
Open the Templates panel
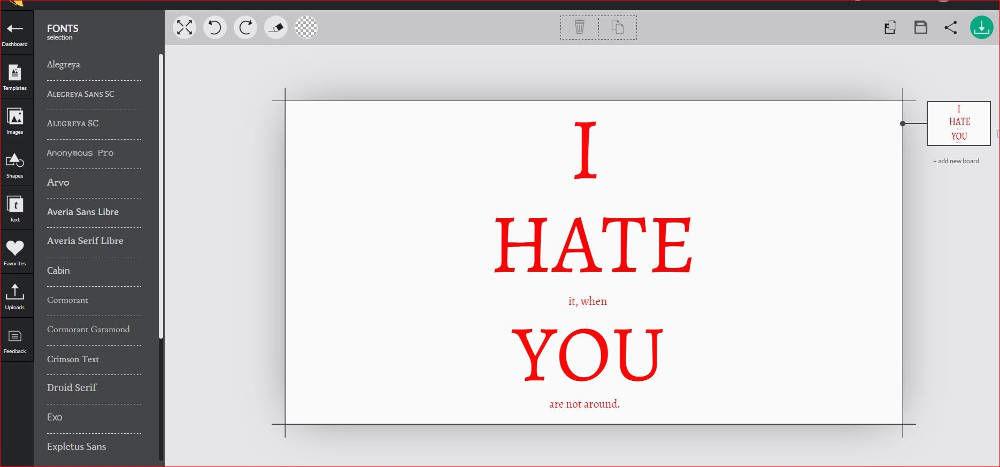click(x=15, y=77)
